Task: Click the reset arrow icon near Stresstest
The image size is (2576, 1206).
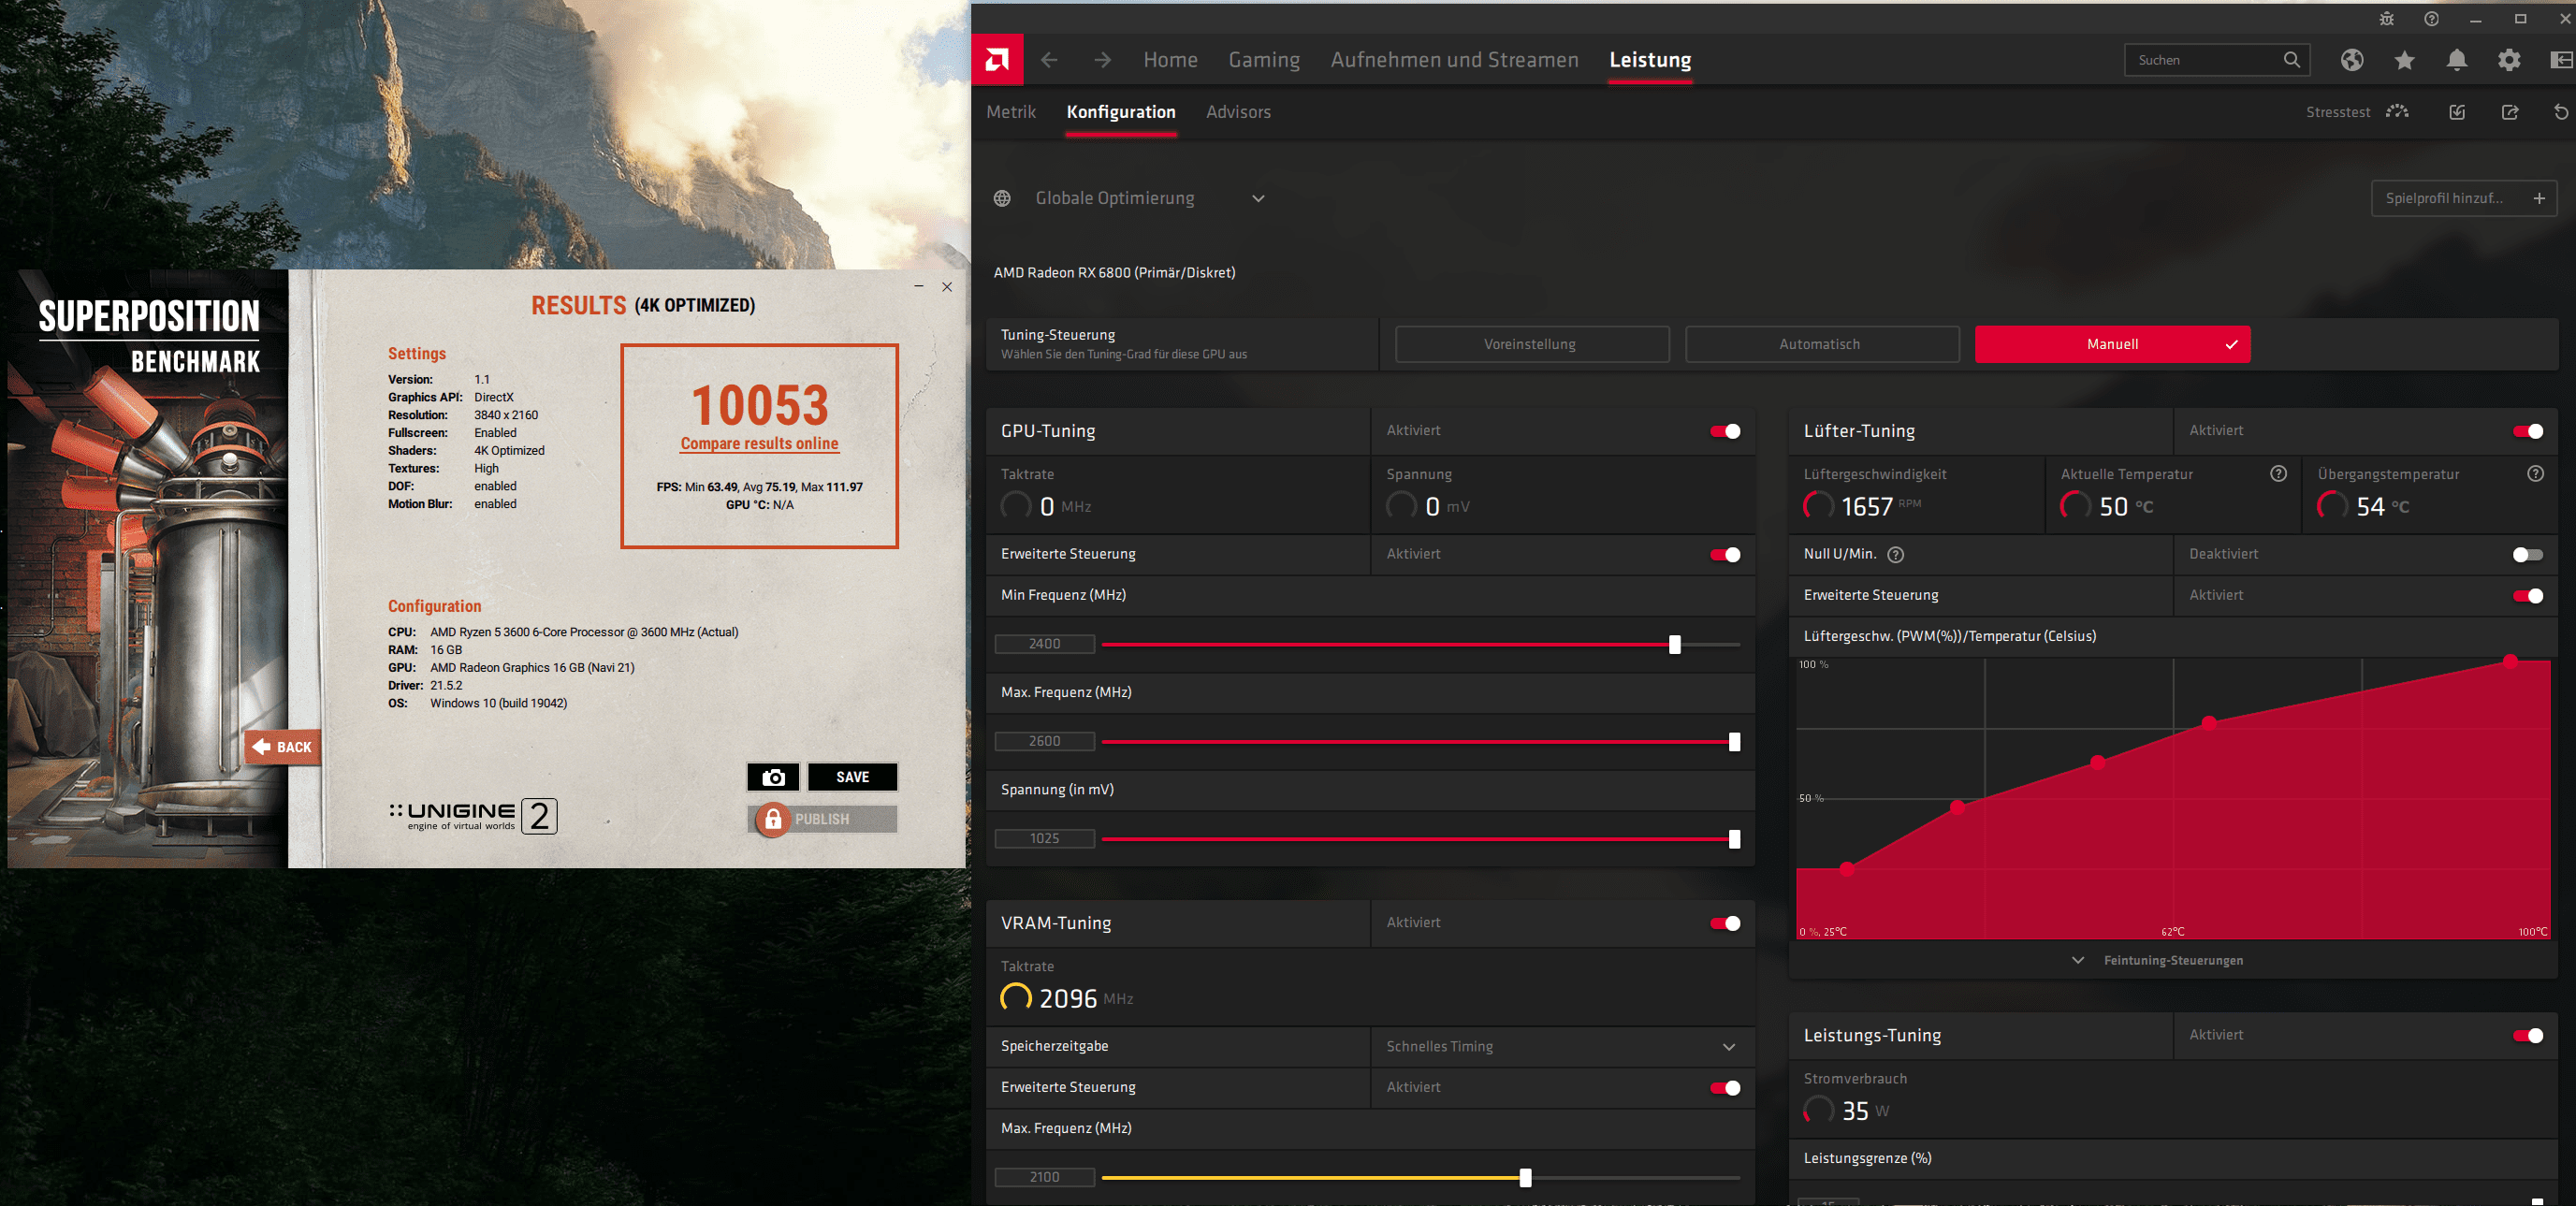Action: [2560, 112]
